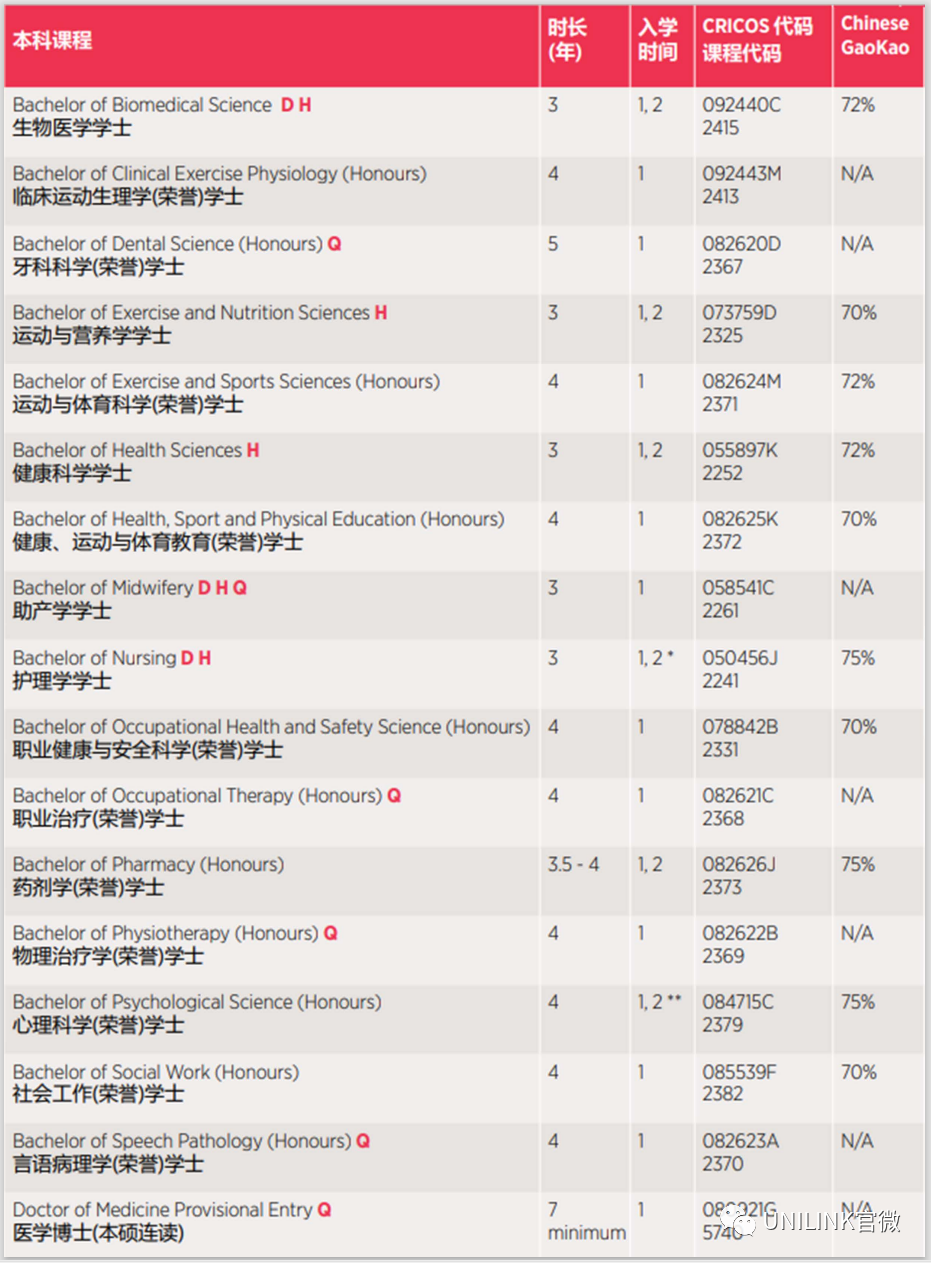The image size is (931, 1263).
Task: Select Bachelor of Midwifery course name
Action: tap(103, 588)
